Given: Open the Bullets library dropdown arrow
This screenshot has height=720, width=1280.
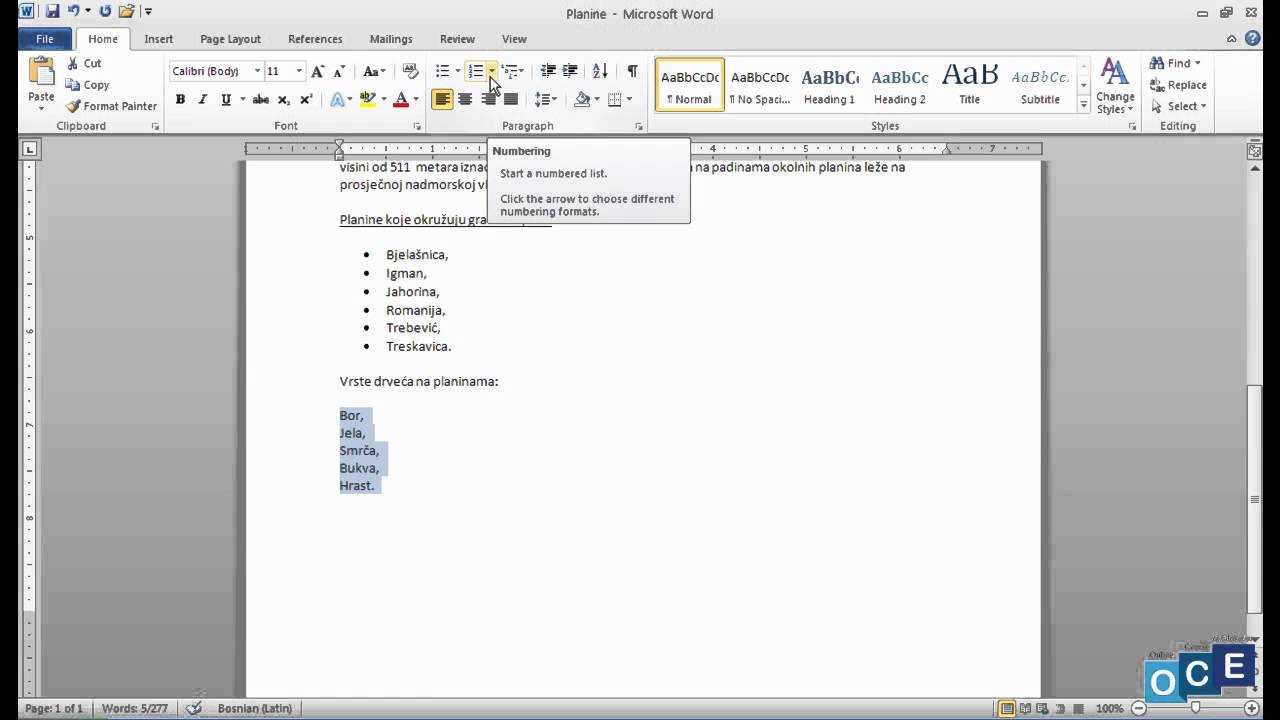Looking at the screenshot, I should point(457,71).
